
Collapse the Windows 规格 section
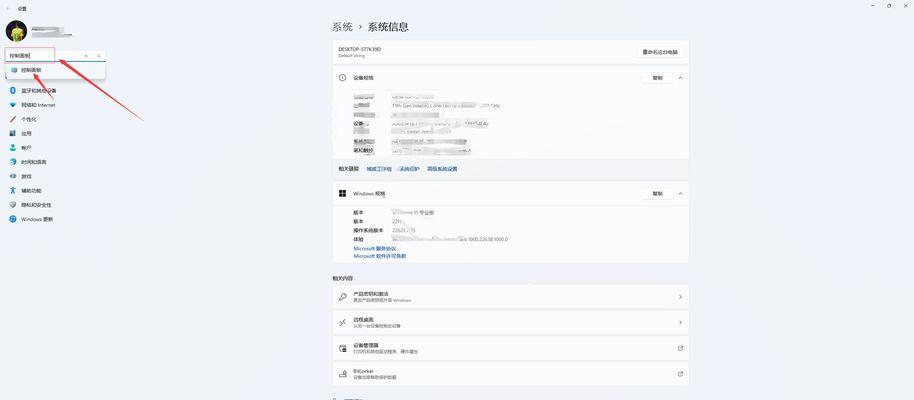(x=680, y=193)
